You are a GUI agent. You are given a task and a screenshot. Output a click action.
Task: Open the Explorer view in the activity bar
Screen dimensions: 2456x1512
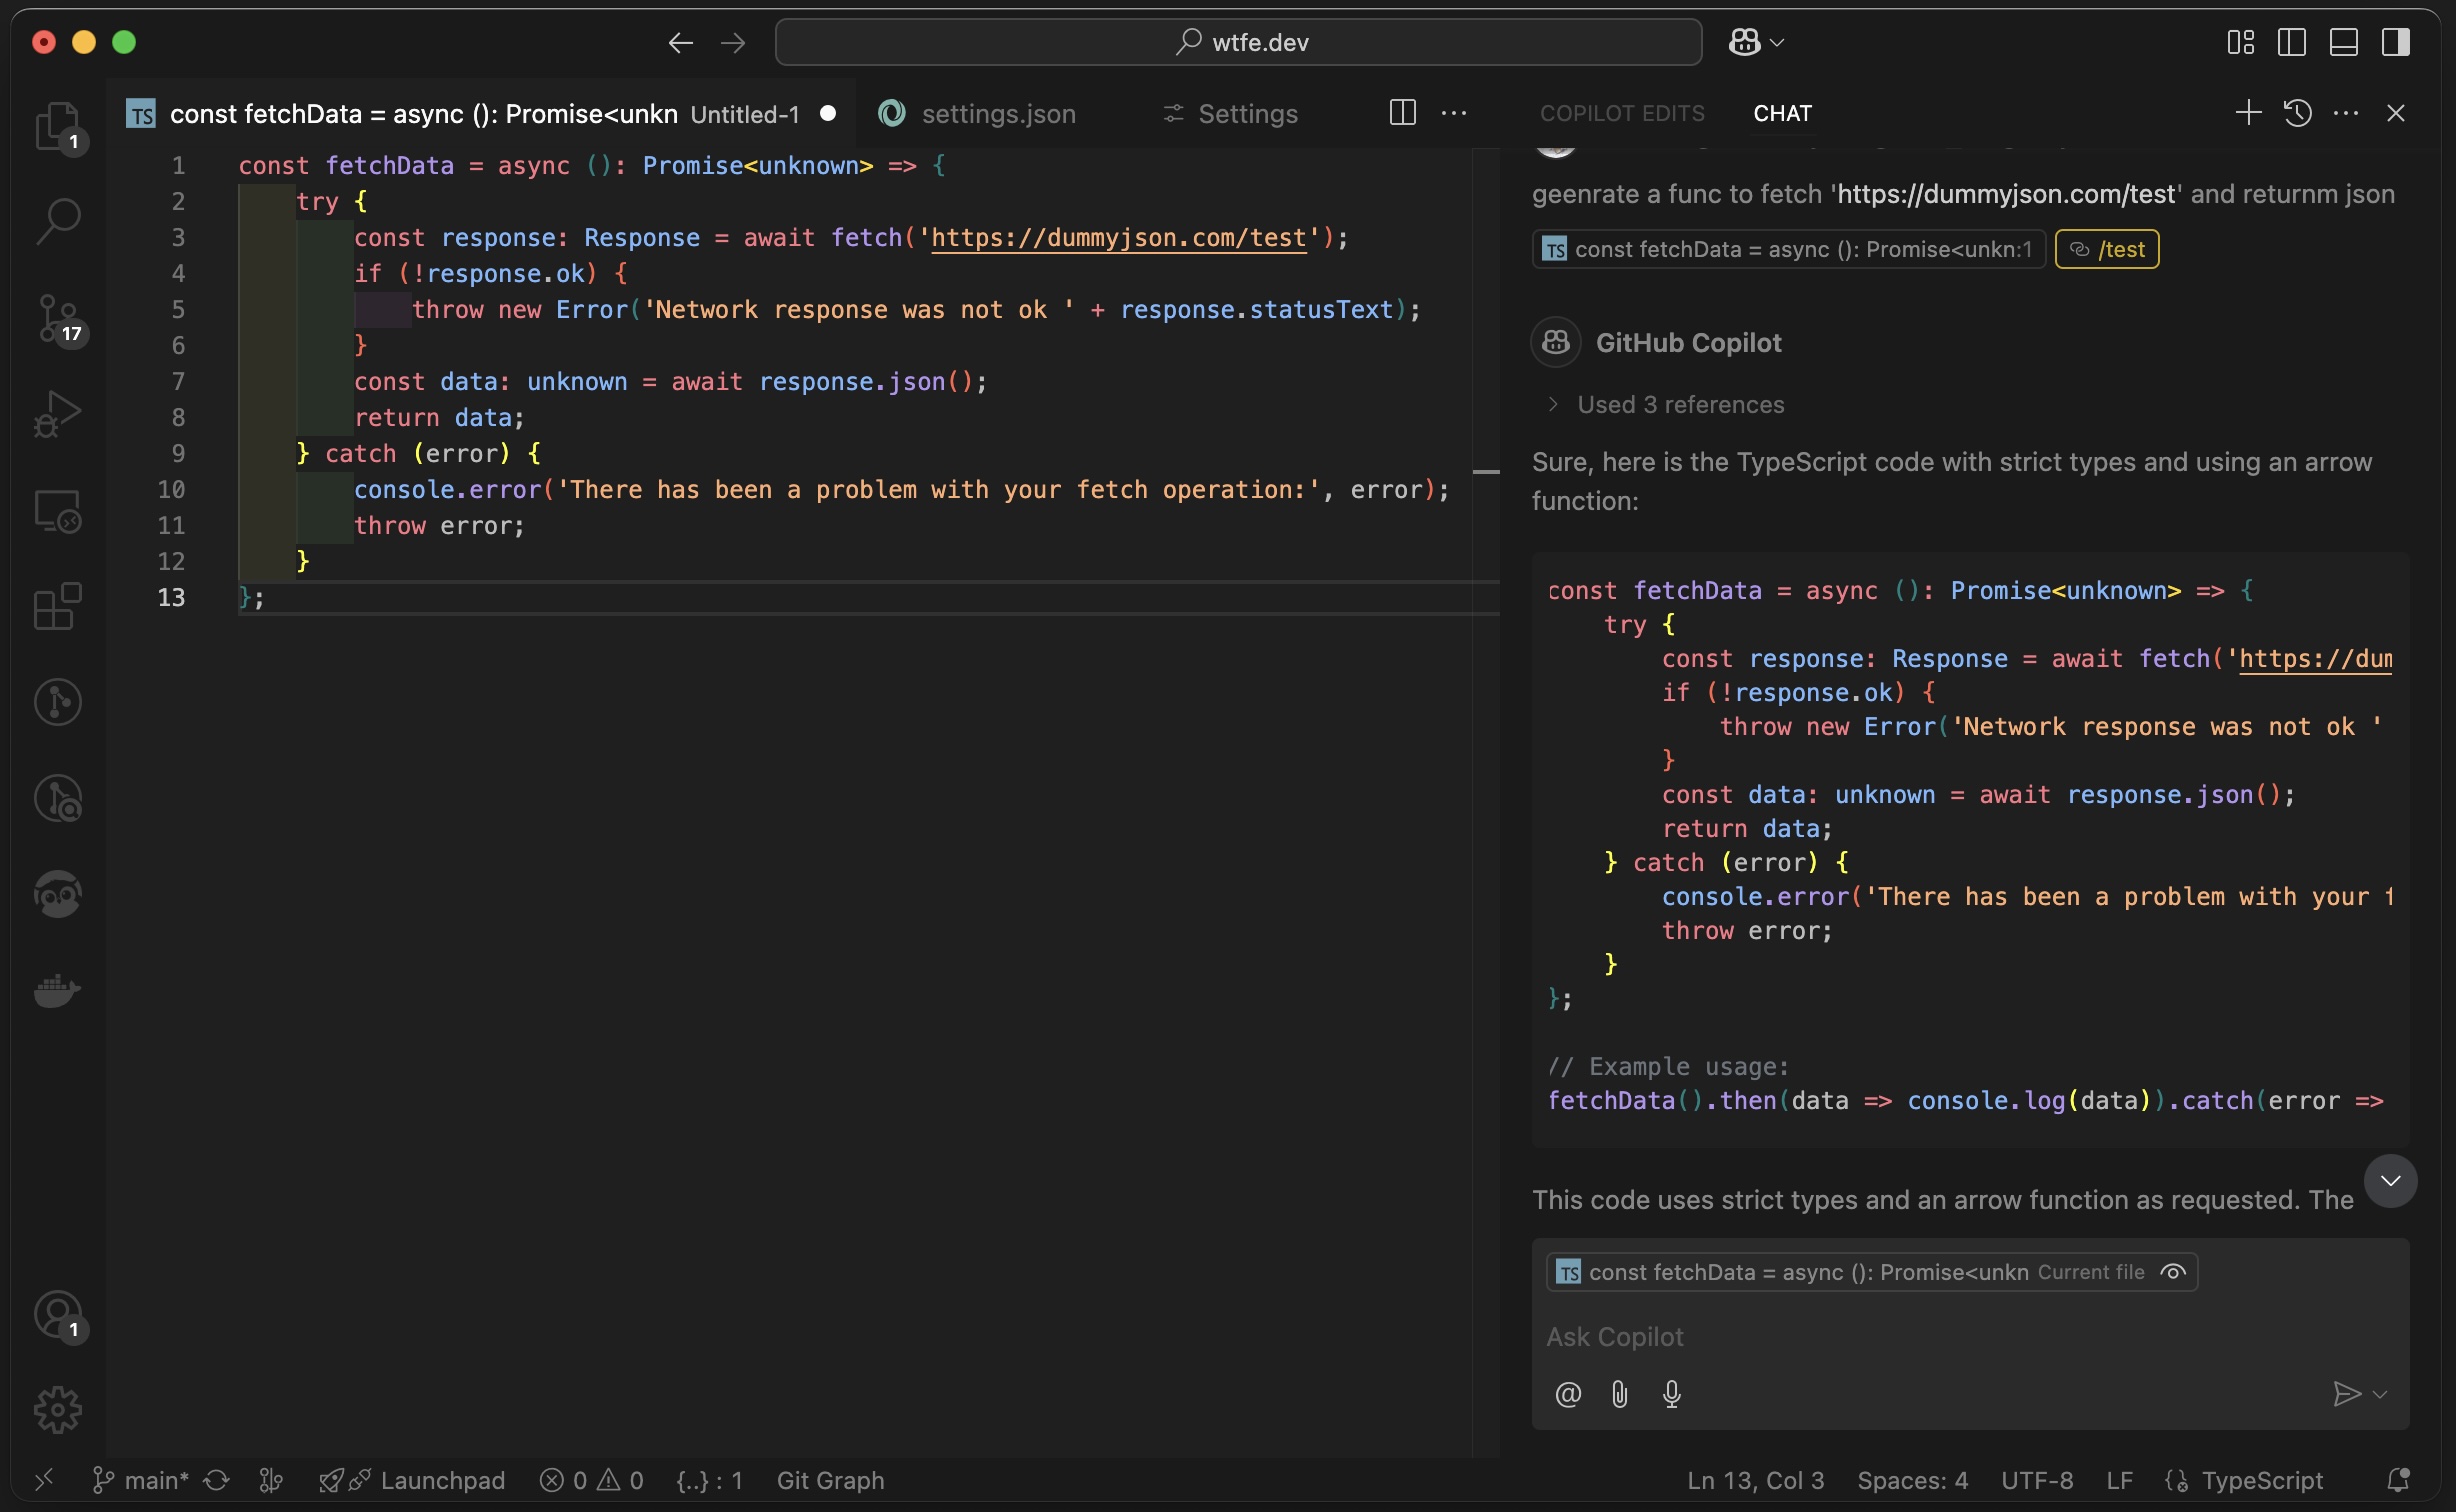pyautogui.click(x=58, y=126)
